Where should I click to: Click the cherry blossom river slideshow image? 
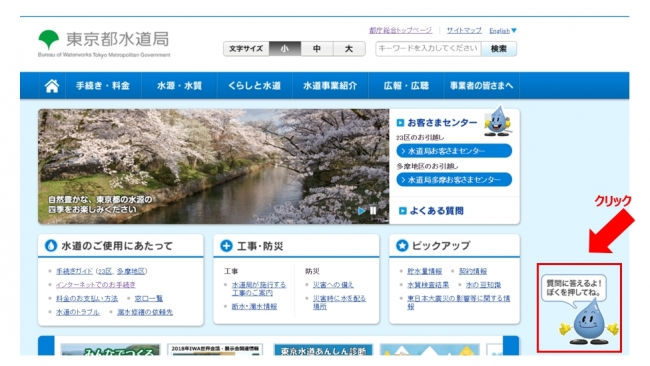point(213,166)
